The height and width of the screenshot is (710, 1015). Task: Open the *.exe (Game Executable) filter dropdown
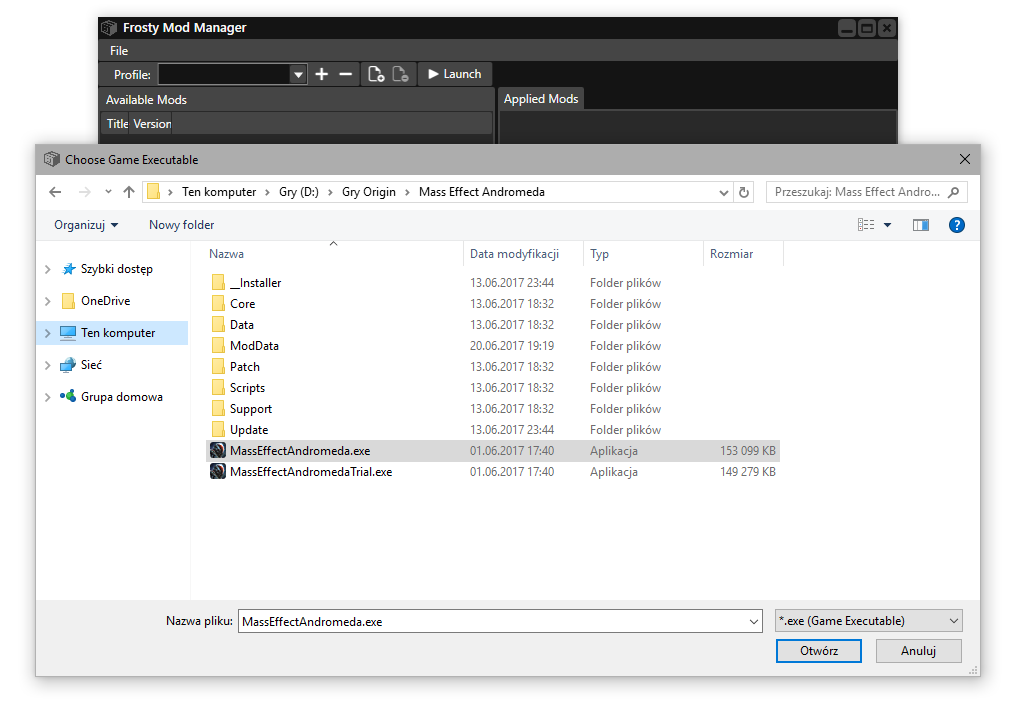869,621
